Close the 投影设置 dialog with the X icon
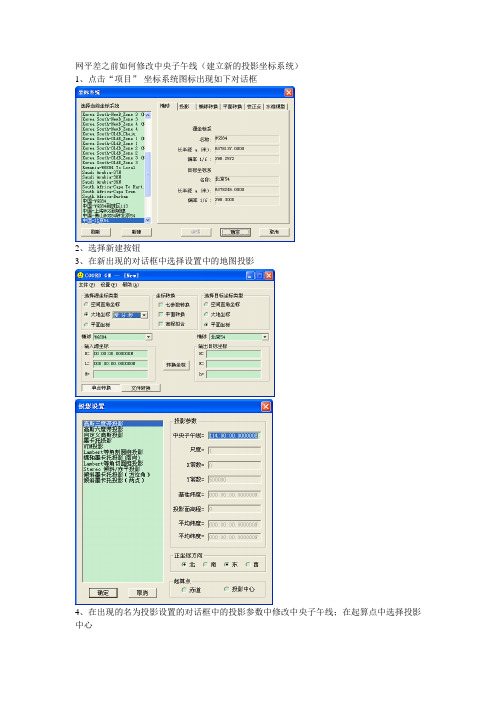 (266, 406)
